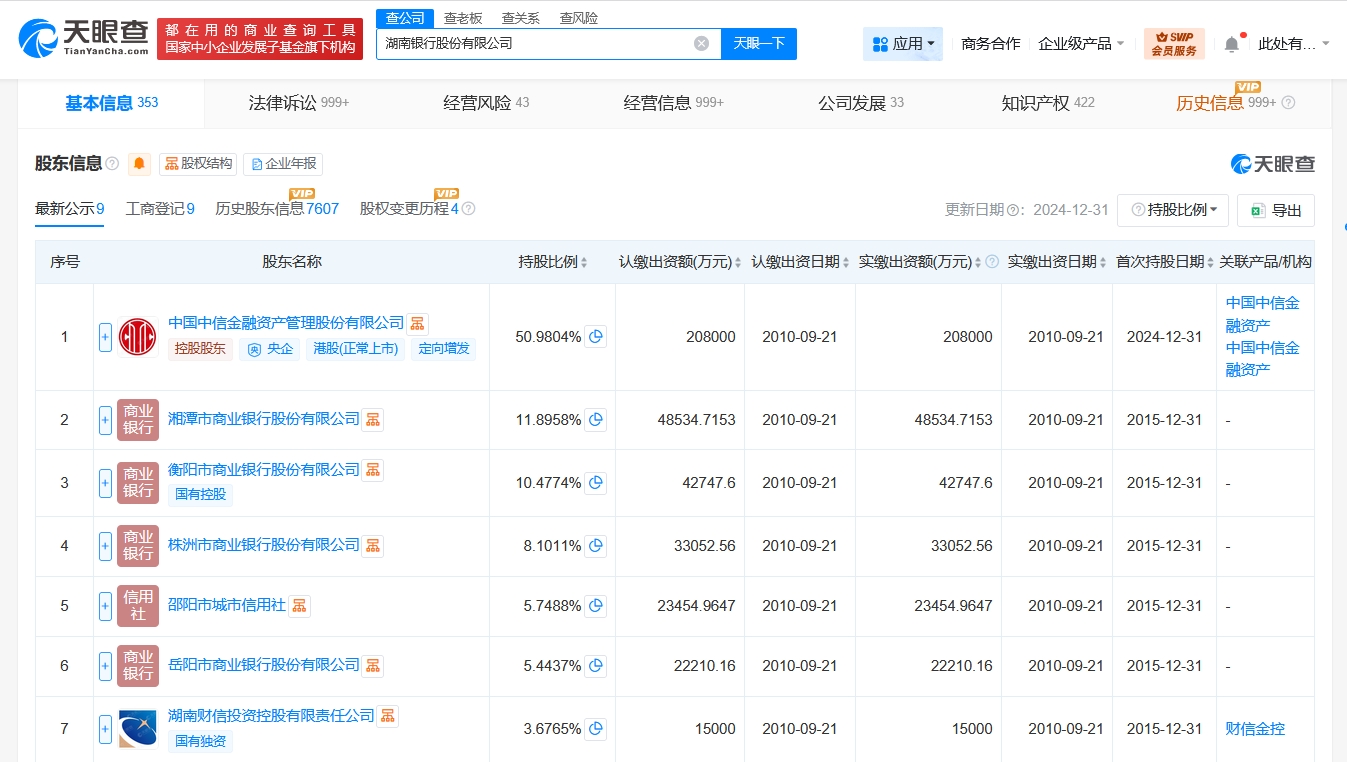Click the 天眼一下 search button
Viewport: 1347px width, 762px height.
click(x=758, y=43)
